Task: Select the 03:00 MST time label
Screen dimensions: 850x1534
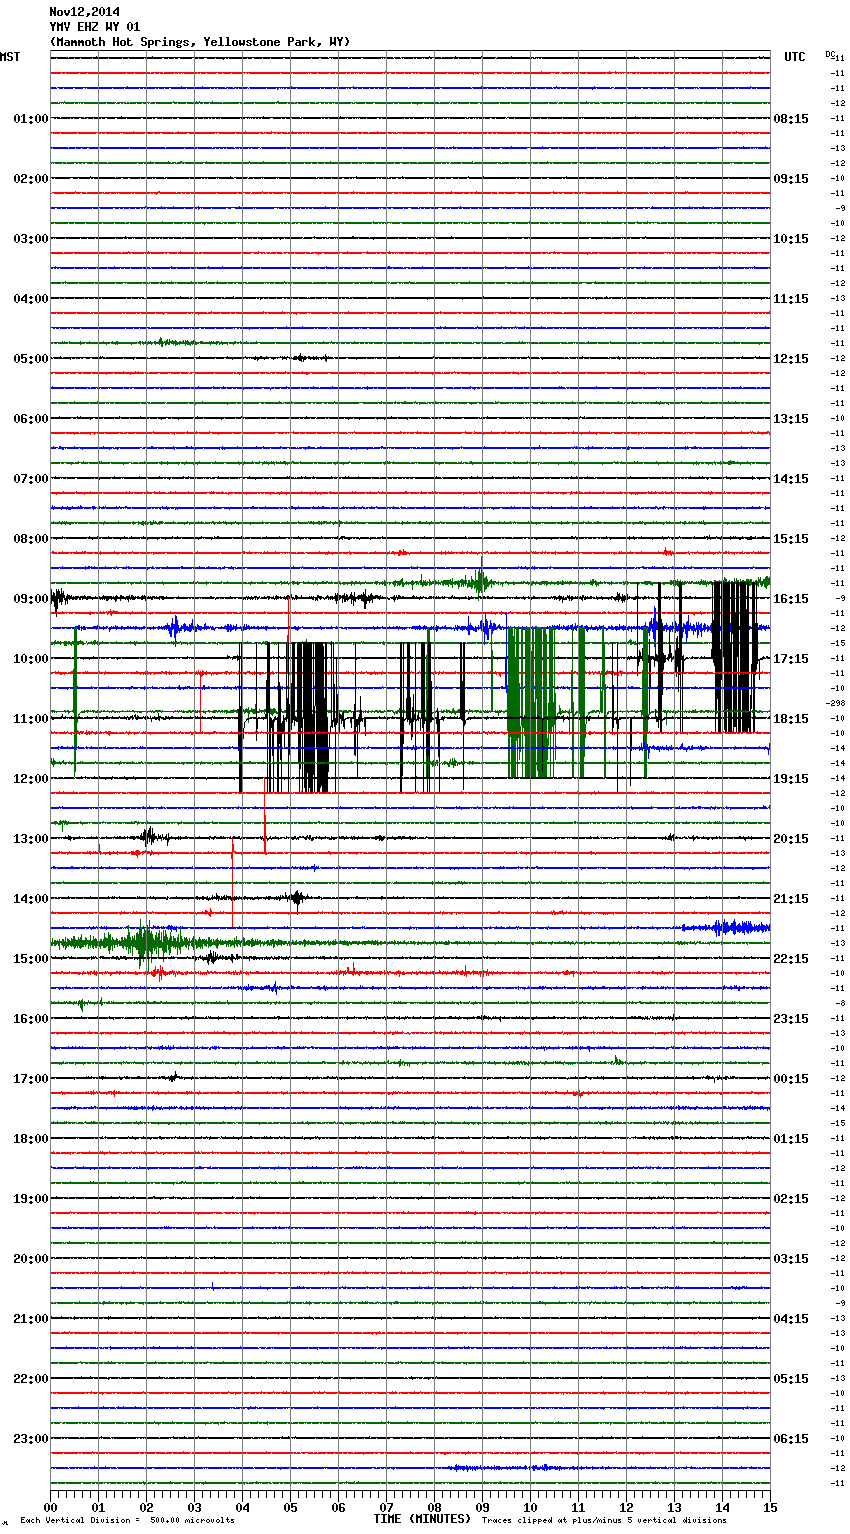Action: (x=30, y=239)
